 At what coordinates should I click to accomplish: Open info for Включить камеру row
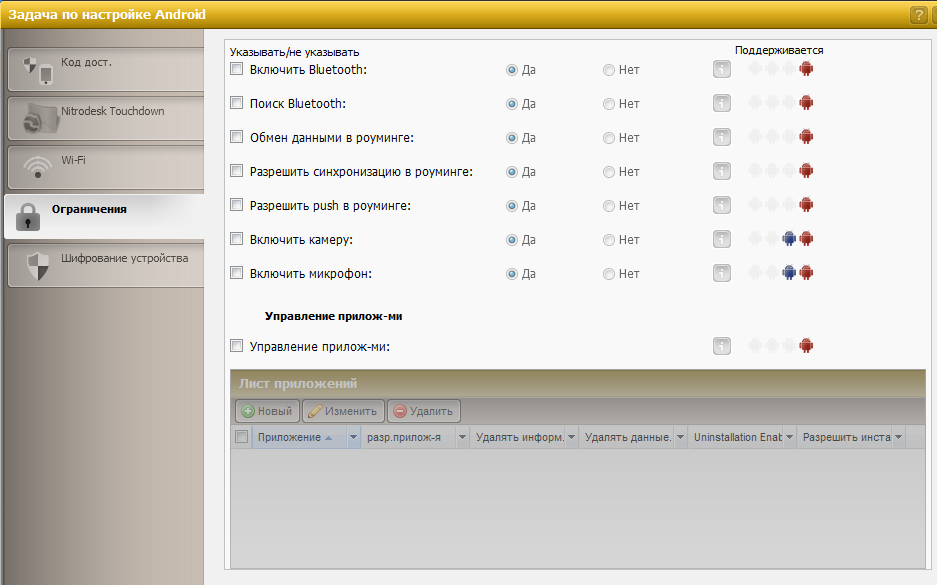point(722,240)
